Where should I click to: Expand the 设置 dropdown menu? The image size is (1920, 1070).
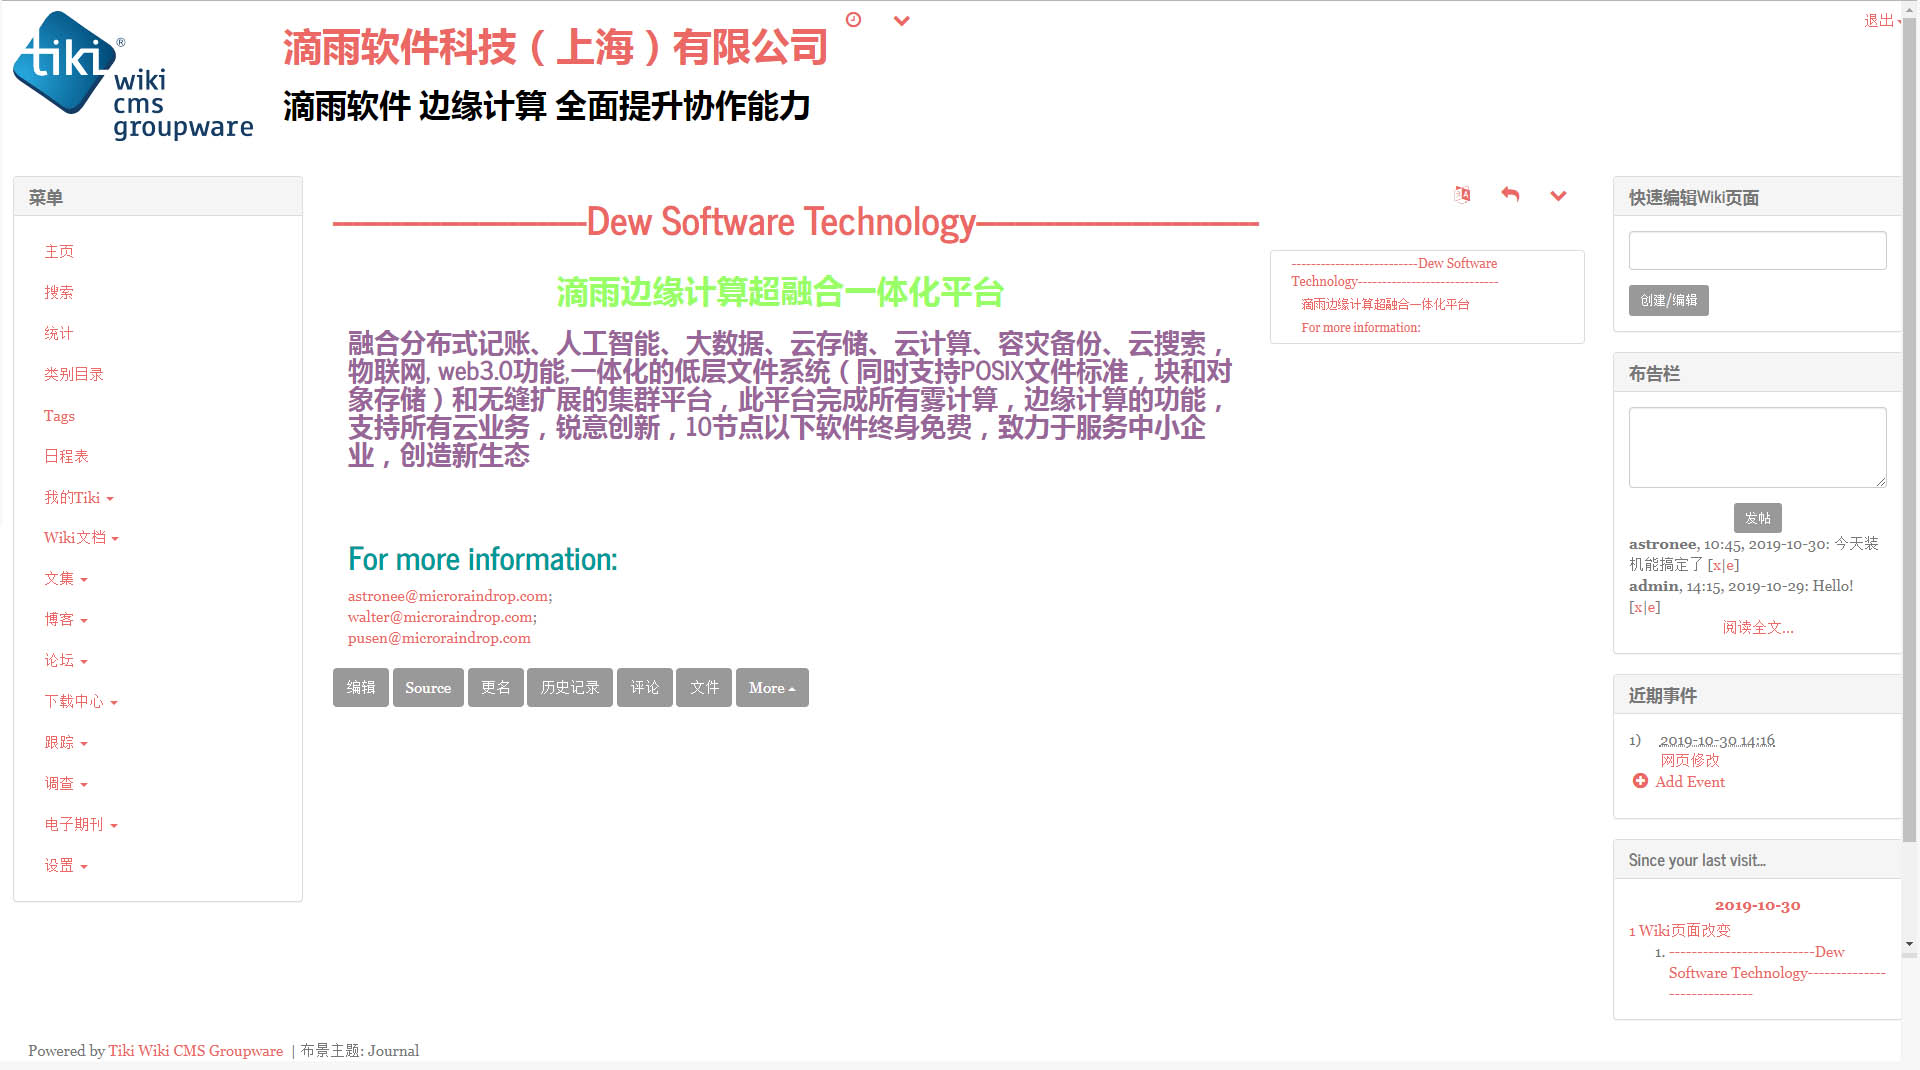point(66,866)
